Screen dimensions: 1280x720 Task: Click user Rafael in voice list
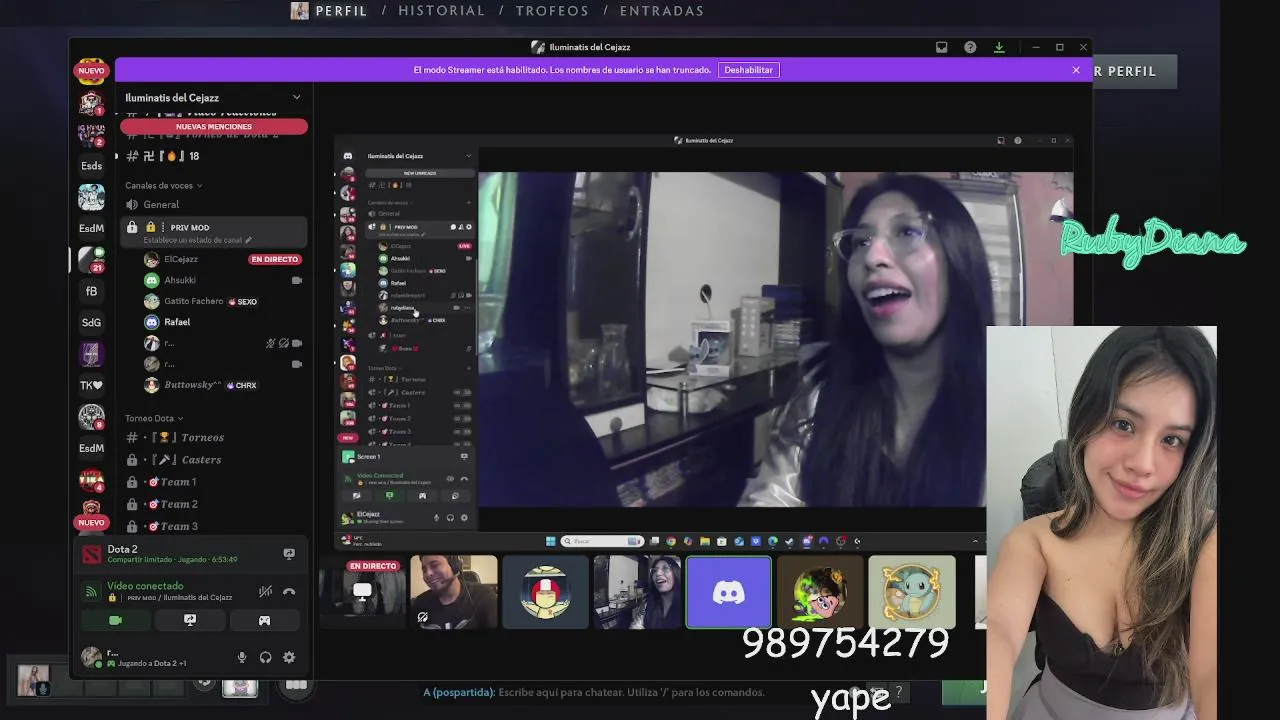click(177, 322)
